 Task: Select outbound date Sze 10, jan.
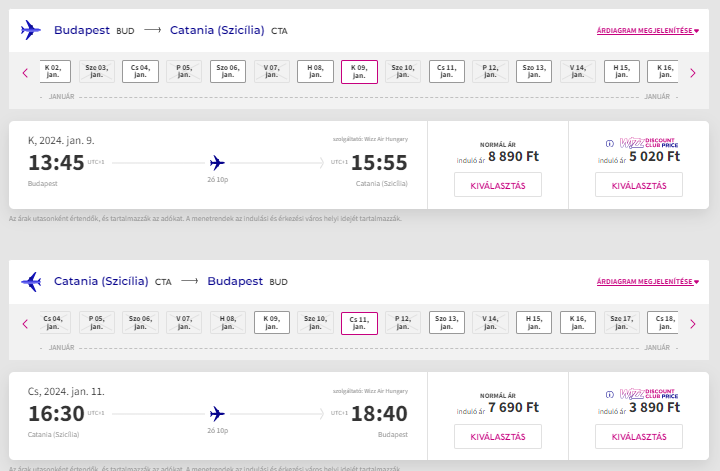(x=403, y=72)
